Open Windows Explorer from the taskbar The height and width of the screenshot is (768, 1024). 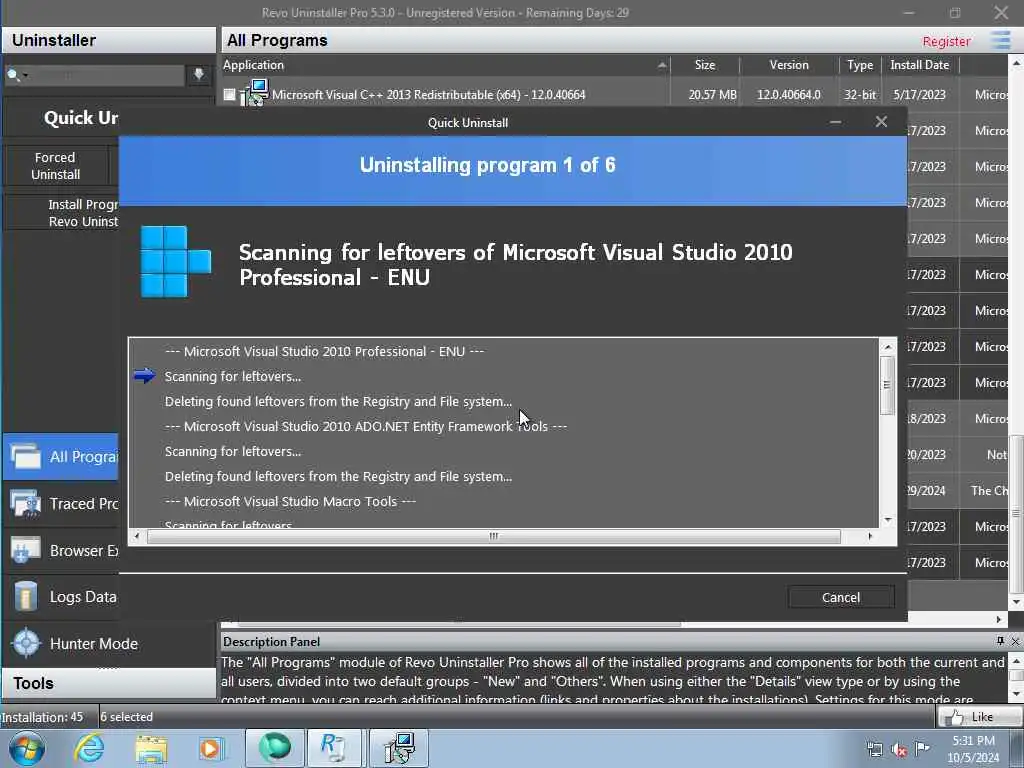pyautogui.click(x=151, y=748)
